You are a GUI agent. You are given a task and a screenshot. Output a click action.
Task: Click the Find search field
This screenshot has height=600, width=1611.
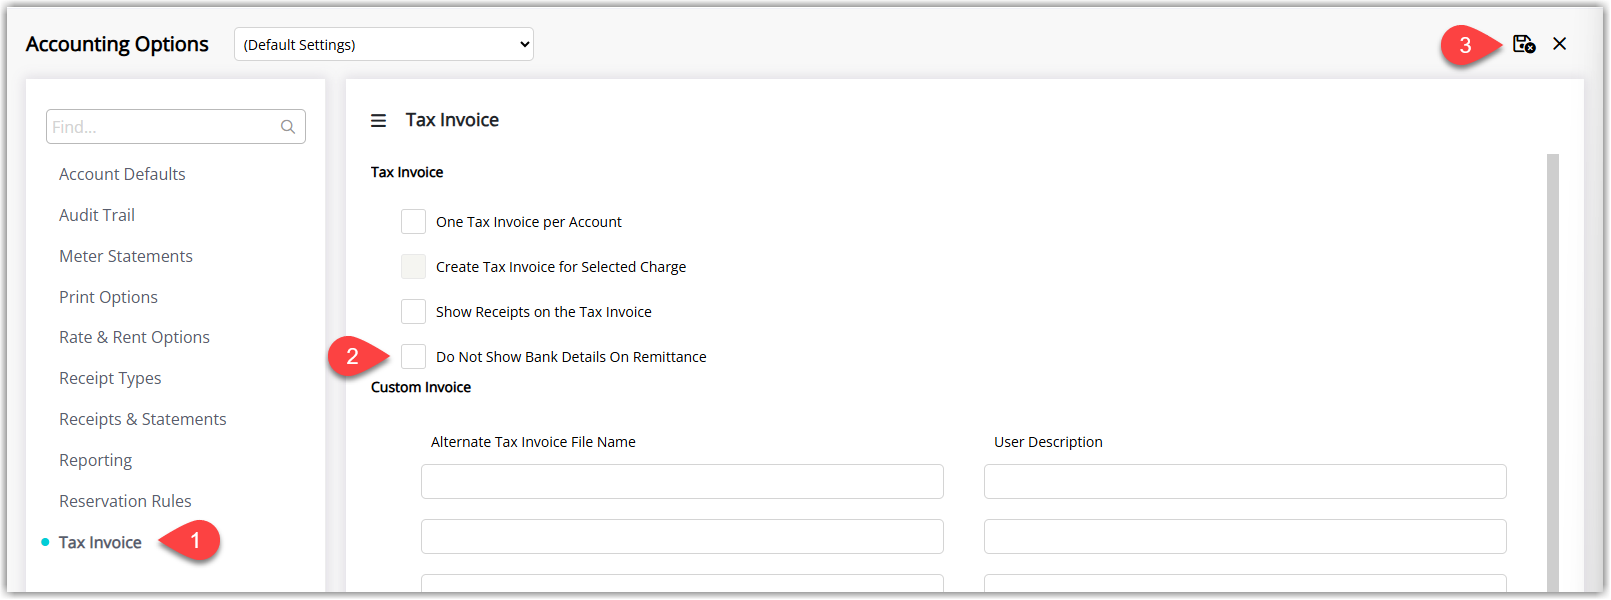click(176, 127)
